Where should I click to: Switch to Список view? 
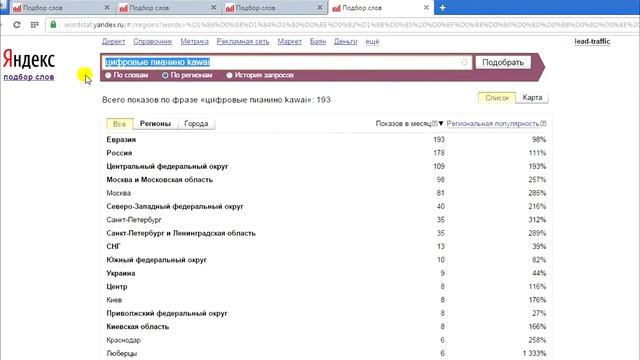pyautogui.click(x=497, y=98)
